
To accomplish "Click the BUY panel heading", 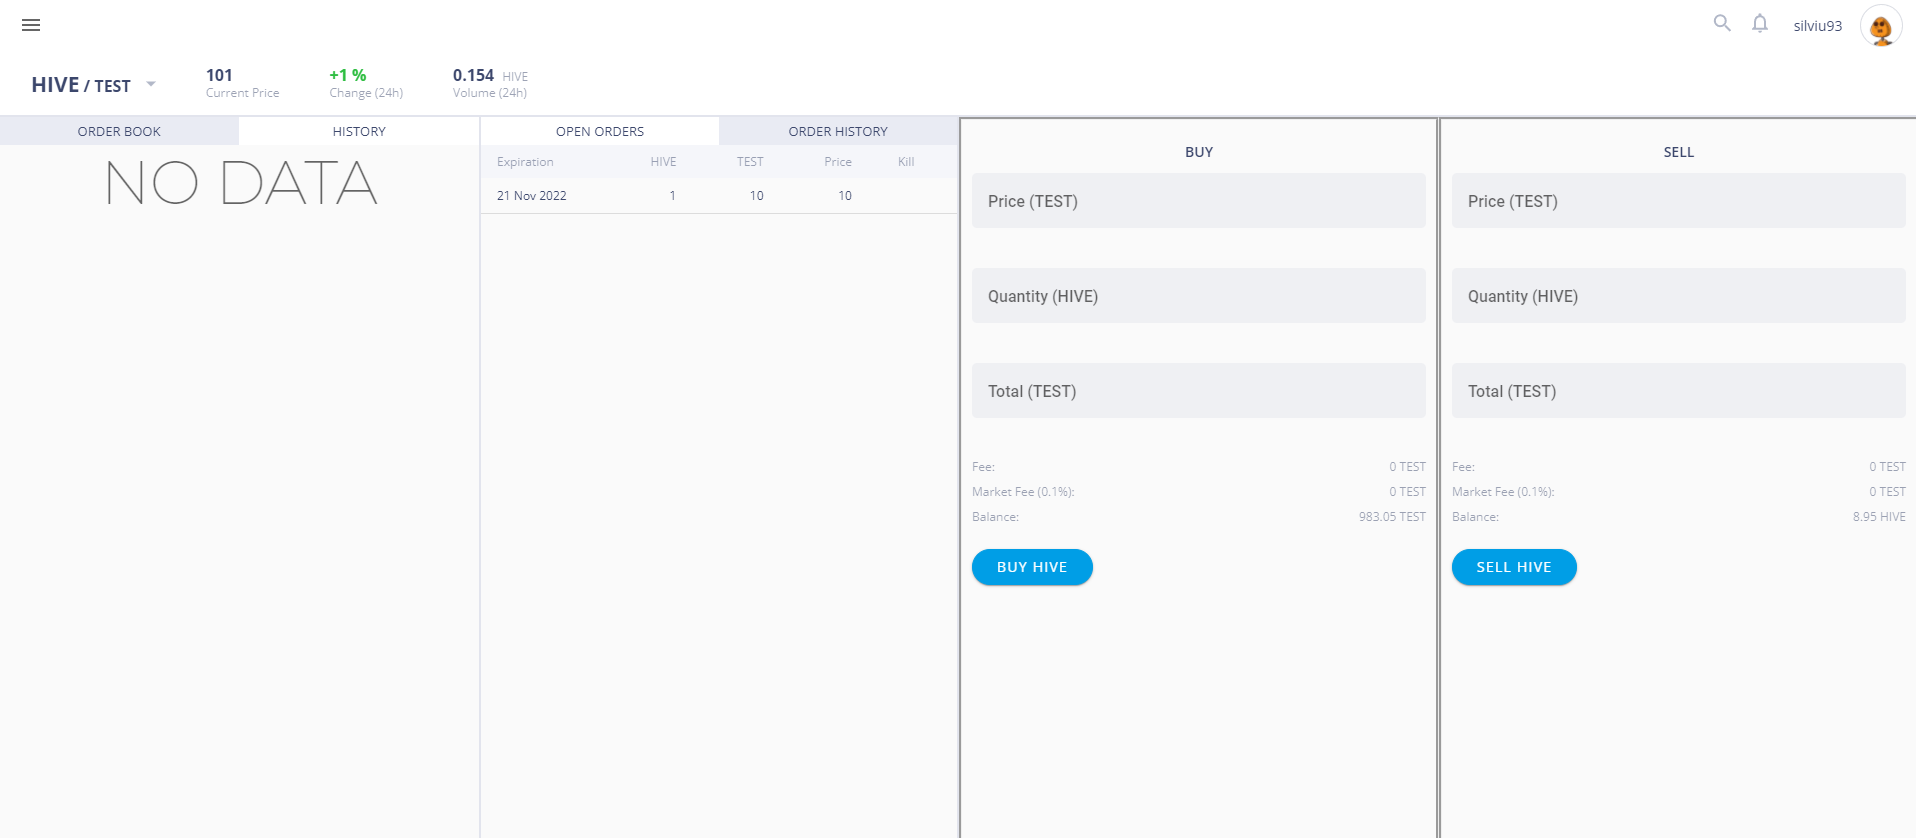I will point(1199,152).
